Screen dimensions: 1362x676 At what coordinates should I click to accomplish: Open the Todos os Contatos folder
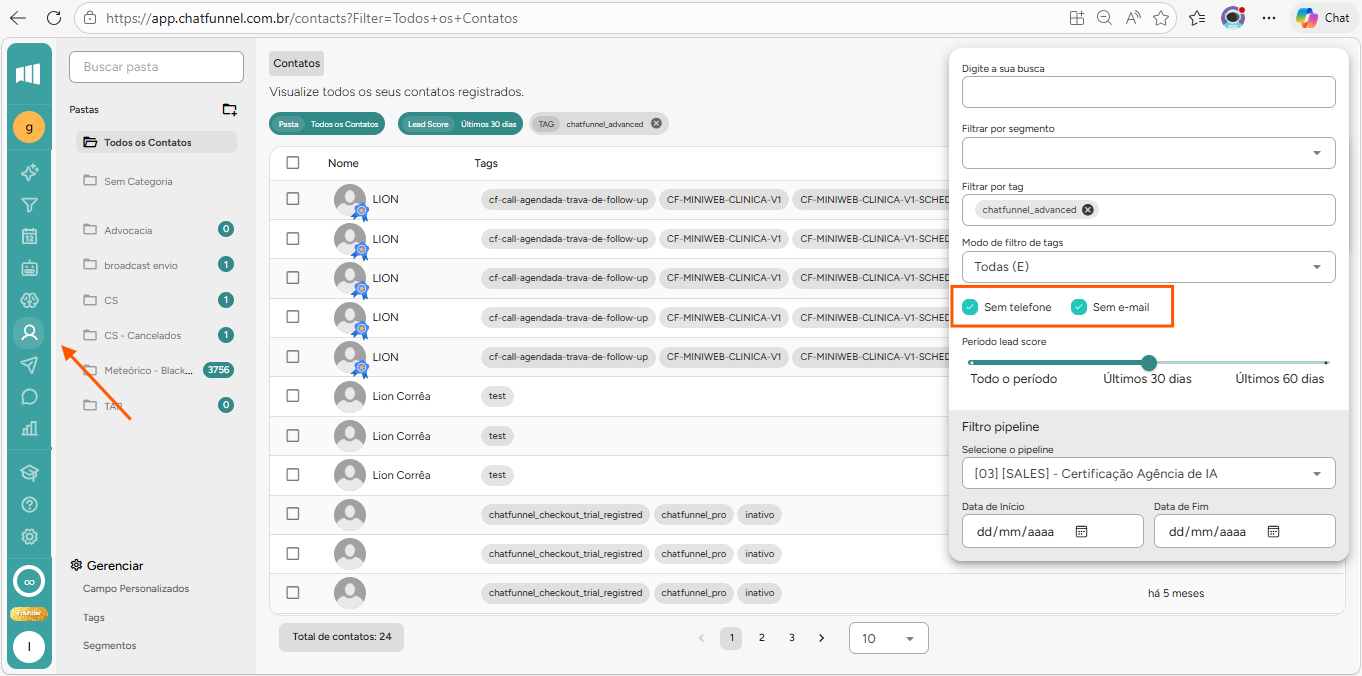(147, 143)
